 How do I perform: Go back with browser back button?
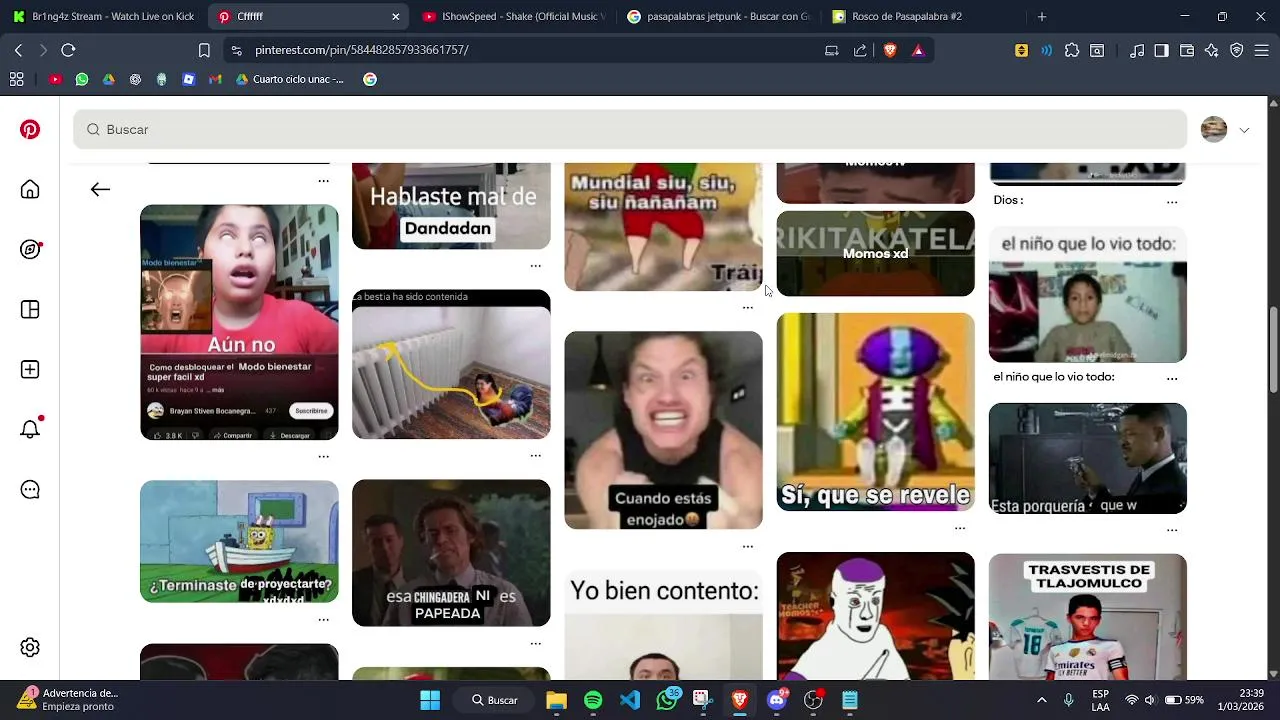[18, 50]
